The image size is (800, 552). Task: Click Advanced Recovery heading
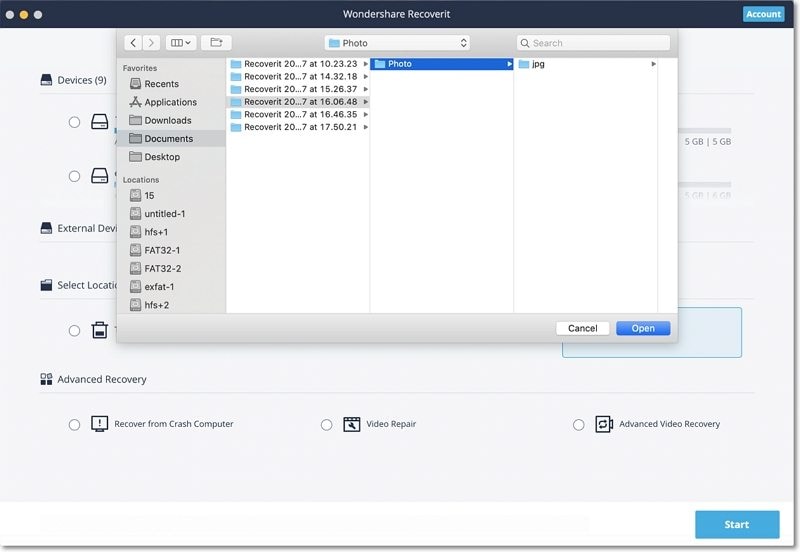pos(102,380)
